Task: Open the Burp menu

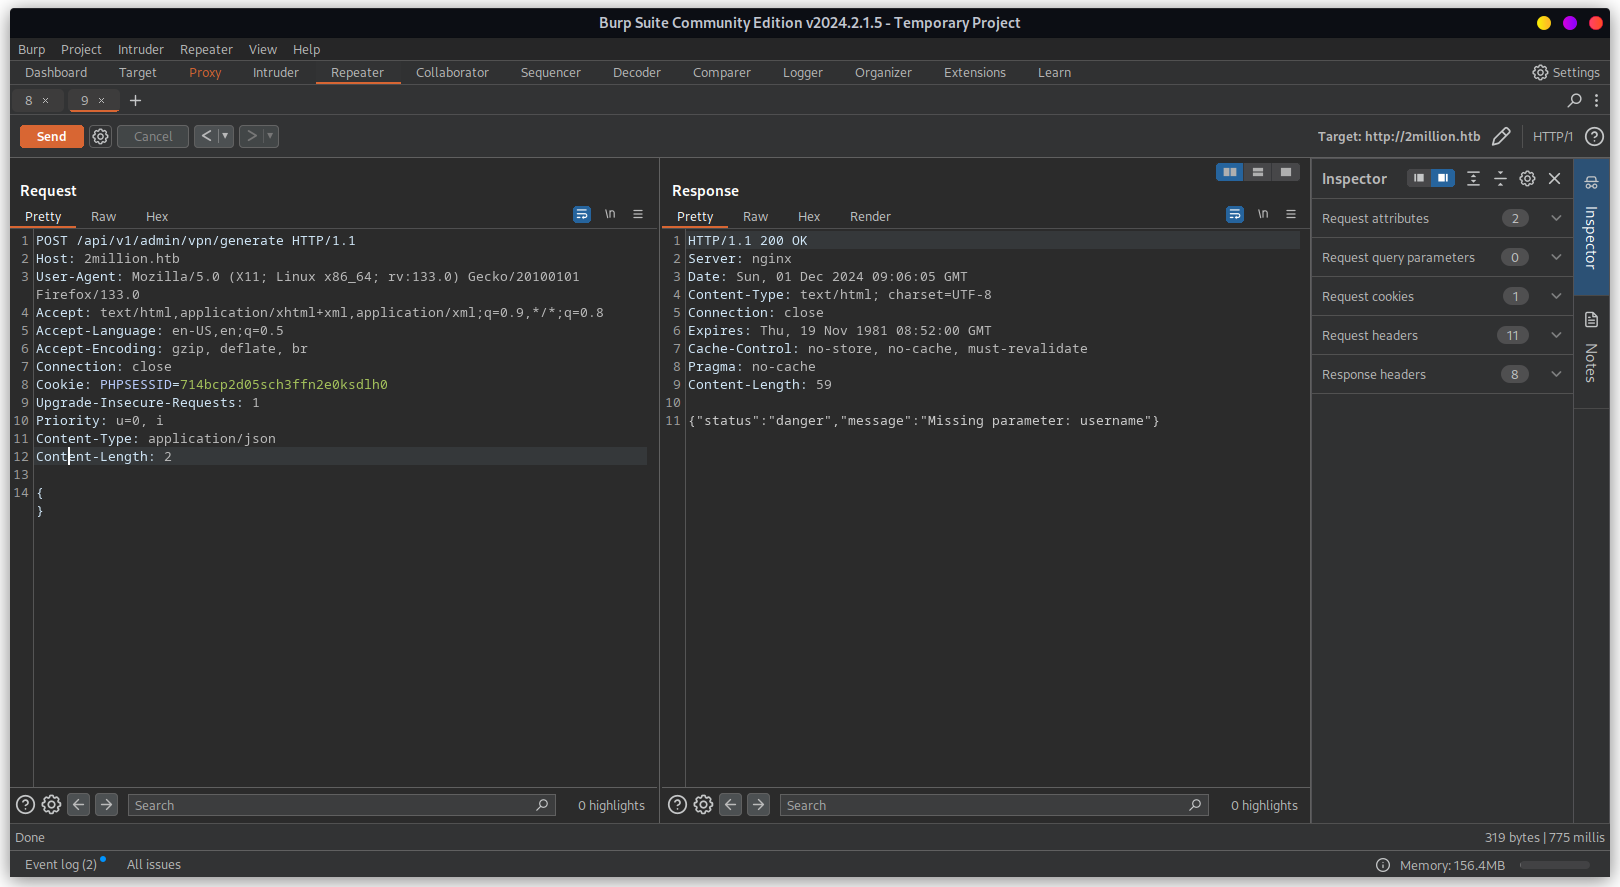Action: (31, 49)
